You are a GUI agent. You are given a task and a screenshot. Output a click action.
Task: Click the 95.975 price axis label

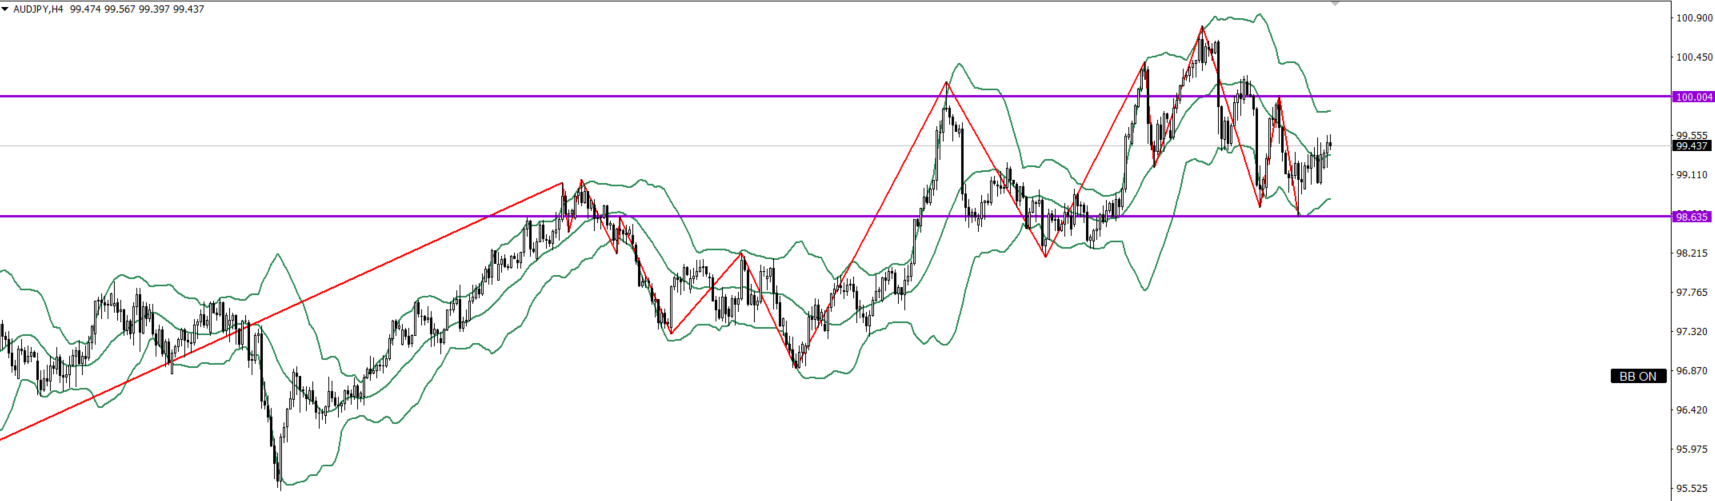click(1692, 449)
